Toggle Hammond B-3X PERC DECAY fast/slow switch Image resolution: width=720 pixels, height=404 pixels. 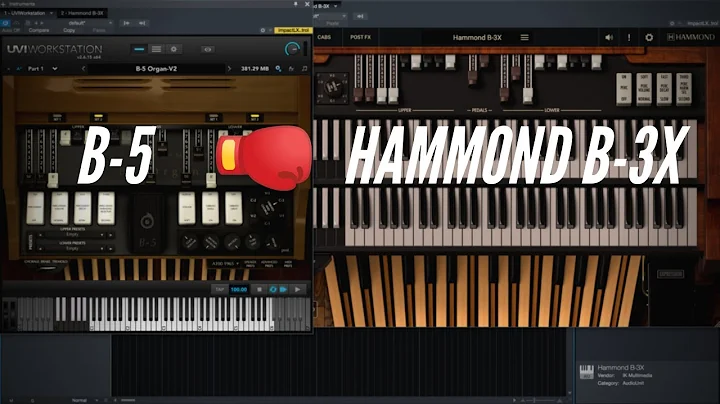tap(664, 89)
